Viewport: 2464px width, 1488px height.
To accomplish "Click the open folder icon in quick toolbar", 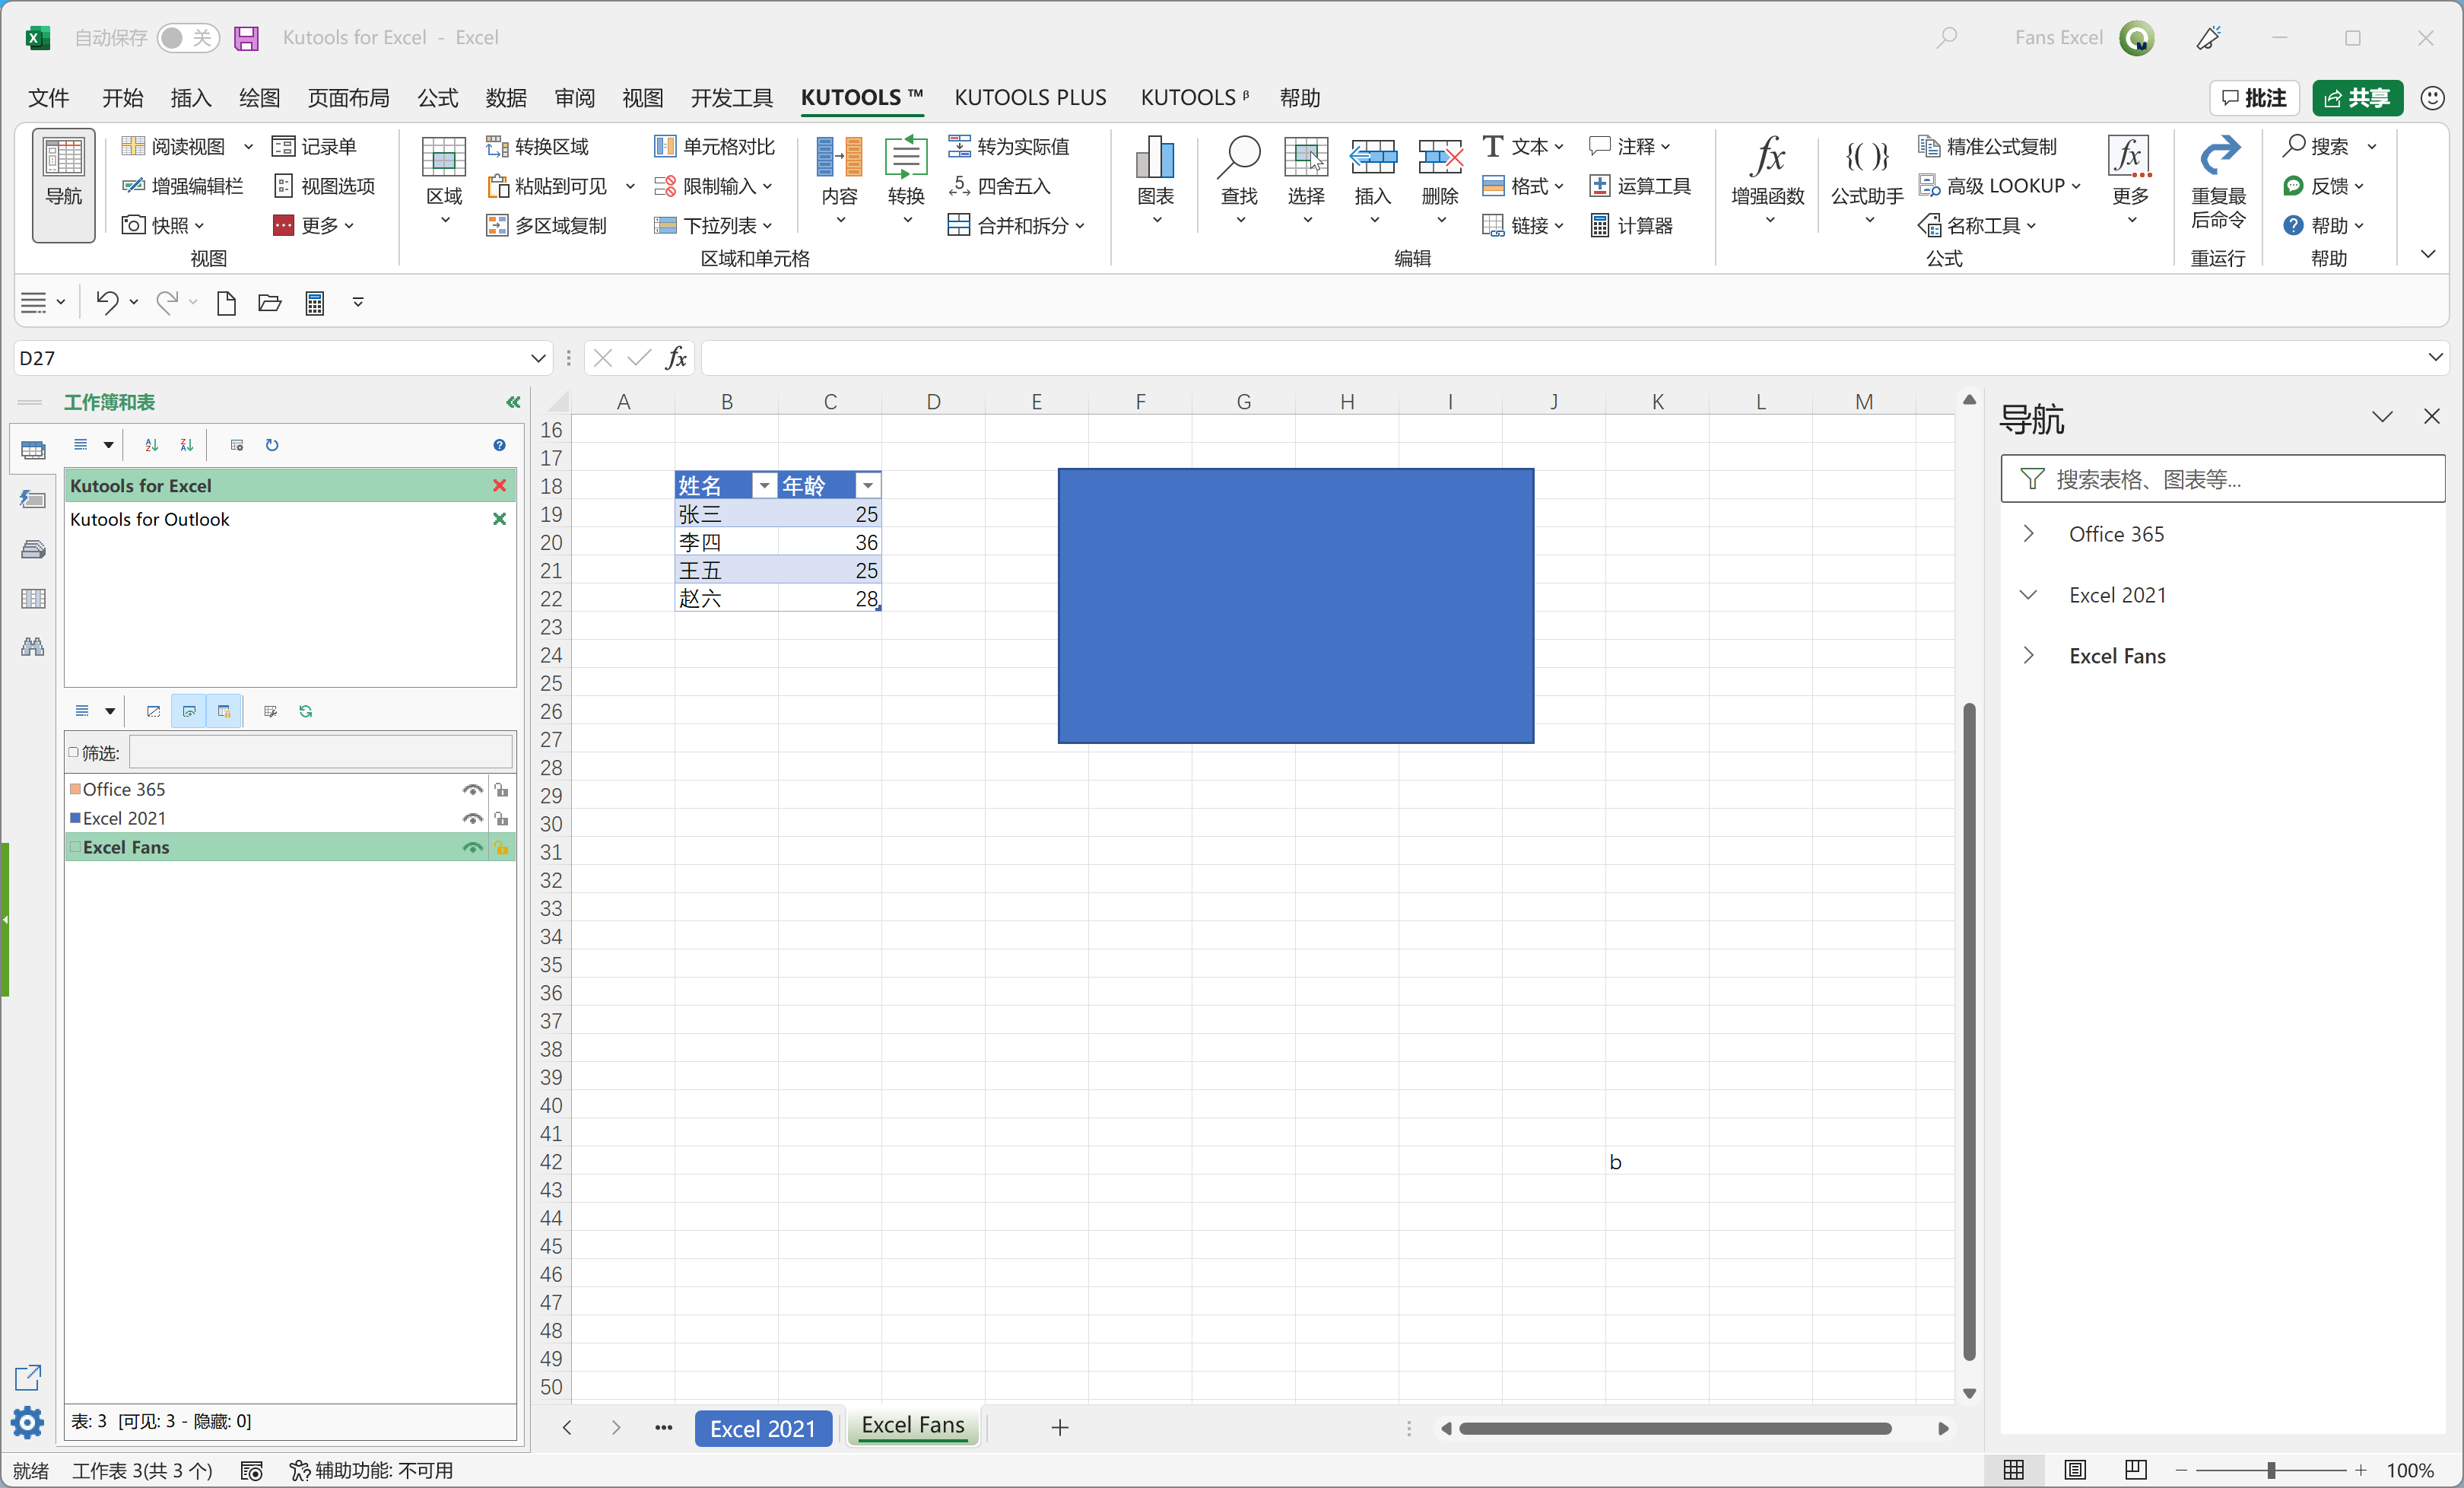I will pos(269,303).
